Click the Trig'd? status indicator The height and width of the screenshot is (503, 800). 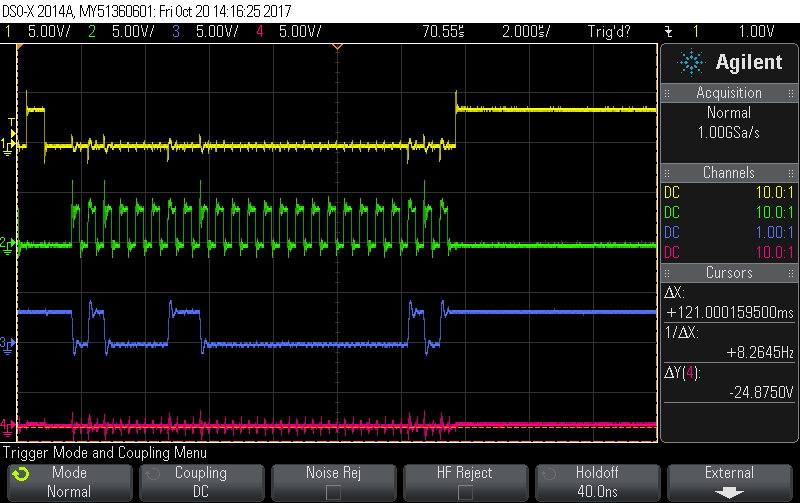coord(609,32)
